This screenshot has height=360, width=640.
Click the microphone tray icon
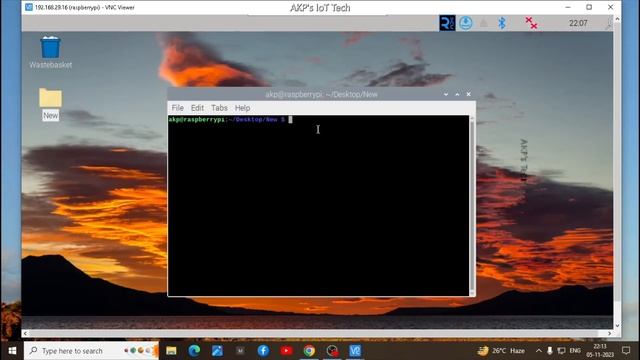tap(550, 351)
